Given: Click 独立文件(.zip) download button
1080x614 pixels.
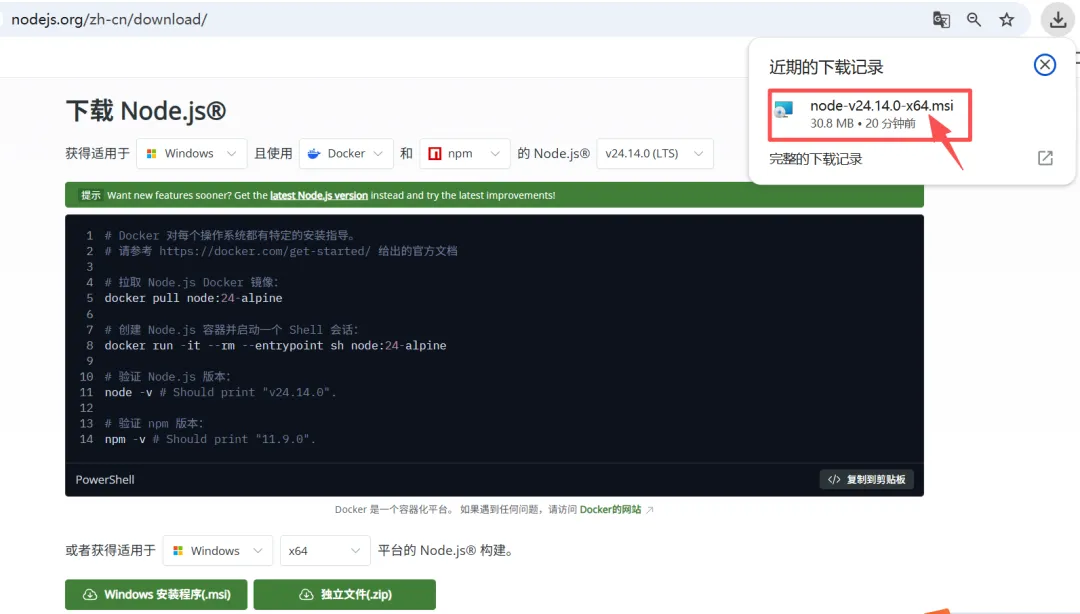Looking at the screenshot, I should coord(344,594).
